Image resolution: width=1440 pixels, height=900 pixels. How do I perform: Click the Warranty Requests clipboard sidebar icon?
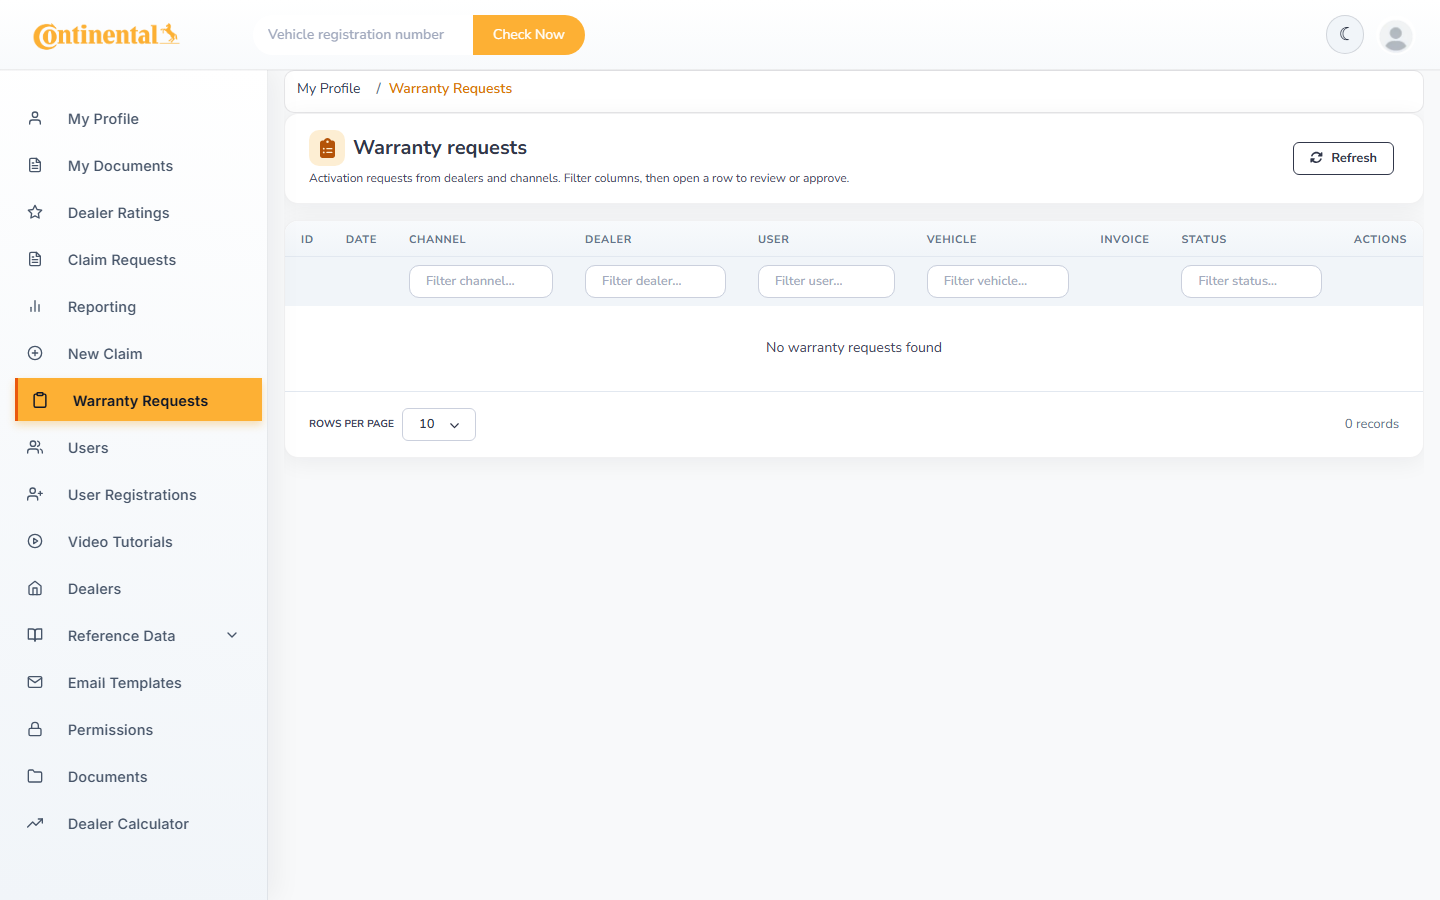pos(40,400)
